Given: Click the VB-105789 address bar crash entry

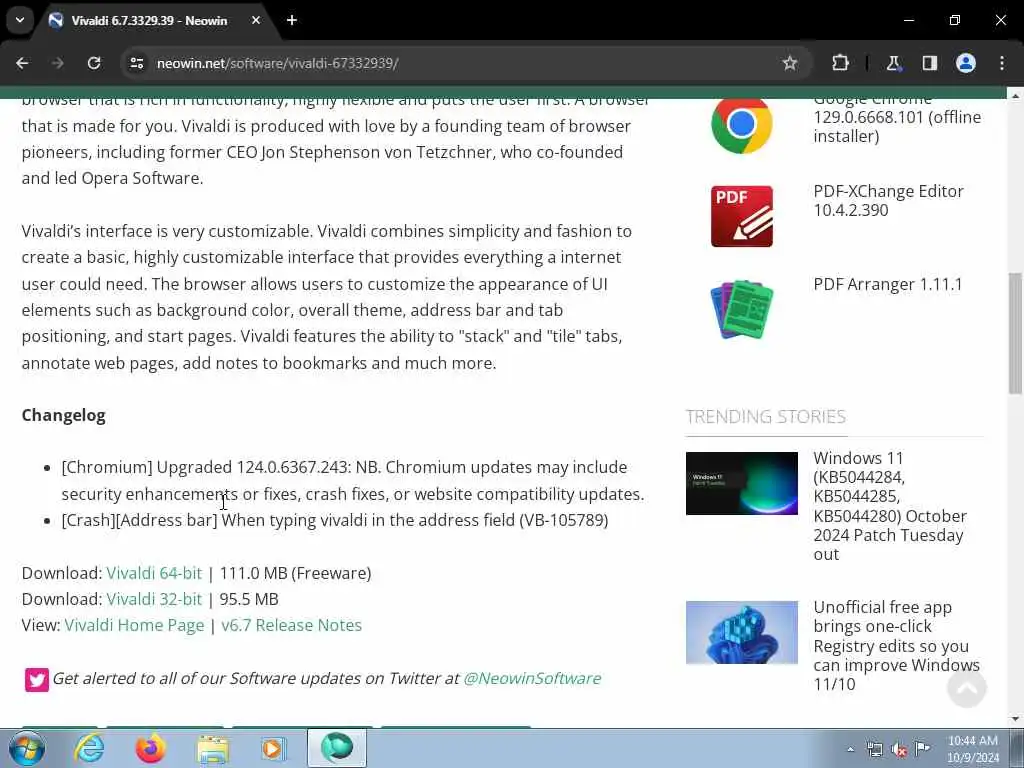Looking at the screenshot, I should tap(334, 520).
